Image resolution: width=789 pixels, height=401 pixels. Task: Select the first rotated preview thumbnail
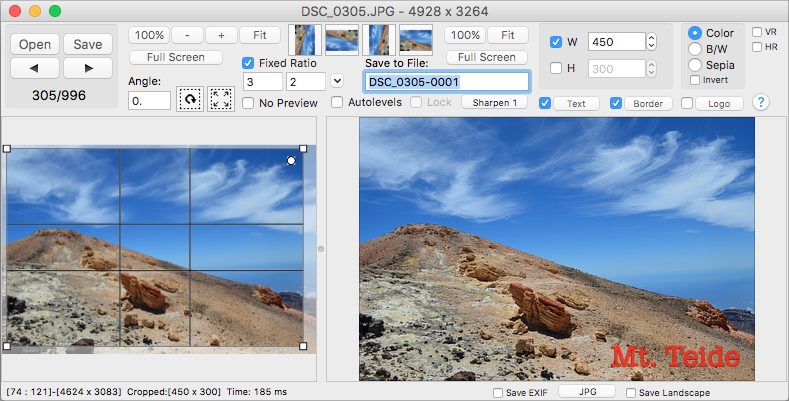(305, 40)
